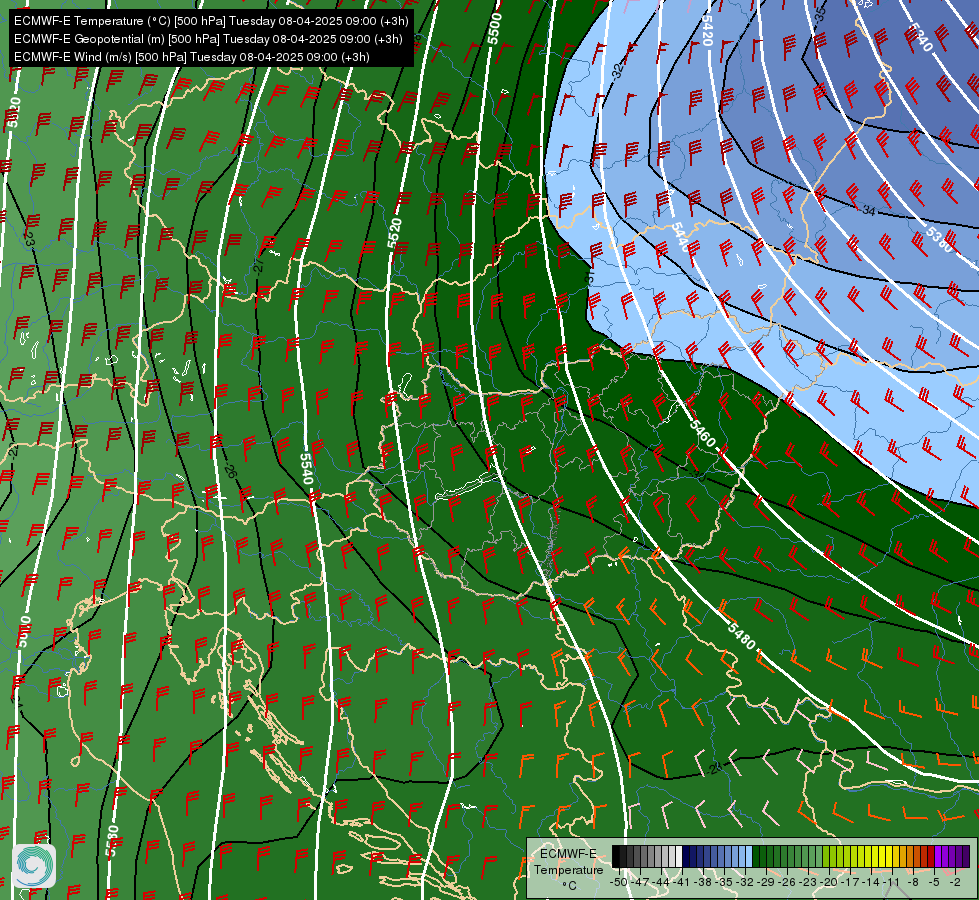
Task: Select the ECMWF-E Temperature title line
Action: (211, 21)
